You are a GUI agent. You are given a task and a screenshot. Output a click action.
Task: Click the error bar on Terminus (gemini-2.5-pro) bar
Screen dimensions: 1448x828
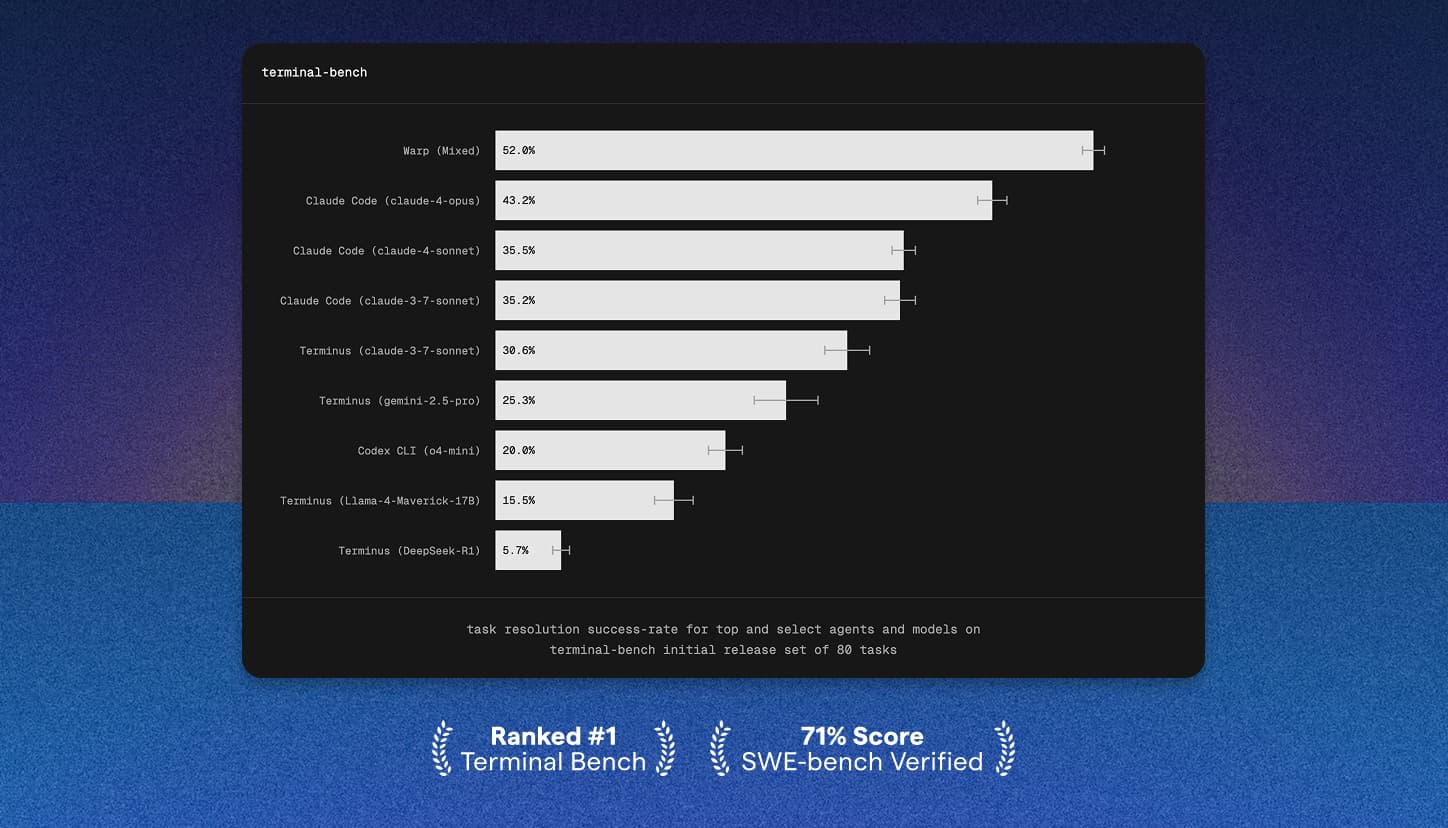787,400
